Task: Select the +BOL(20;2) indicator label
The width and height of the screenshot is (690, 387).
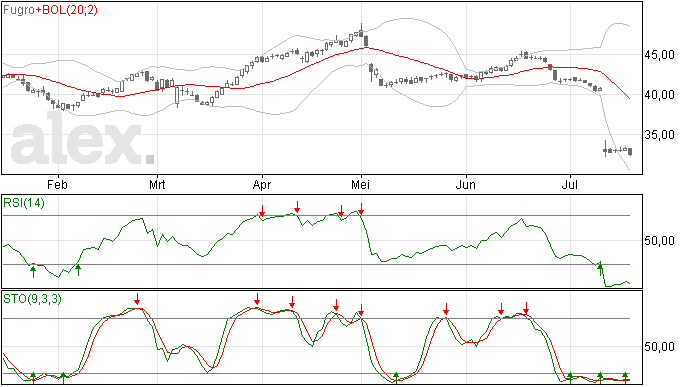Action: click(x=66, y=10)
